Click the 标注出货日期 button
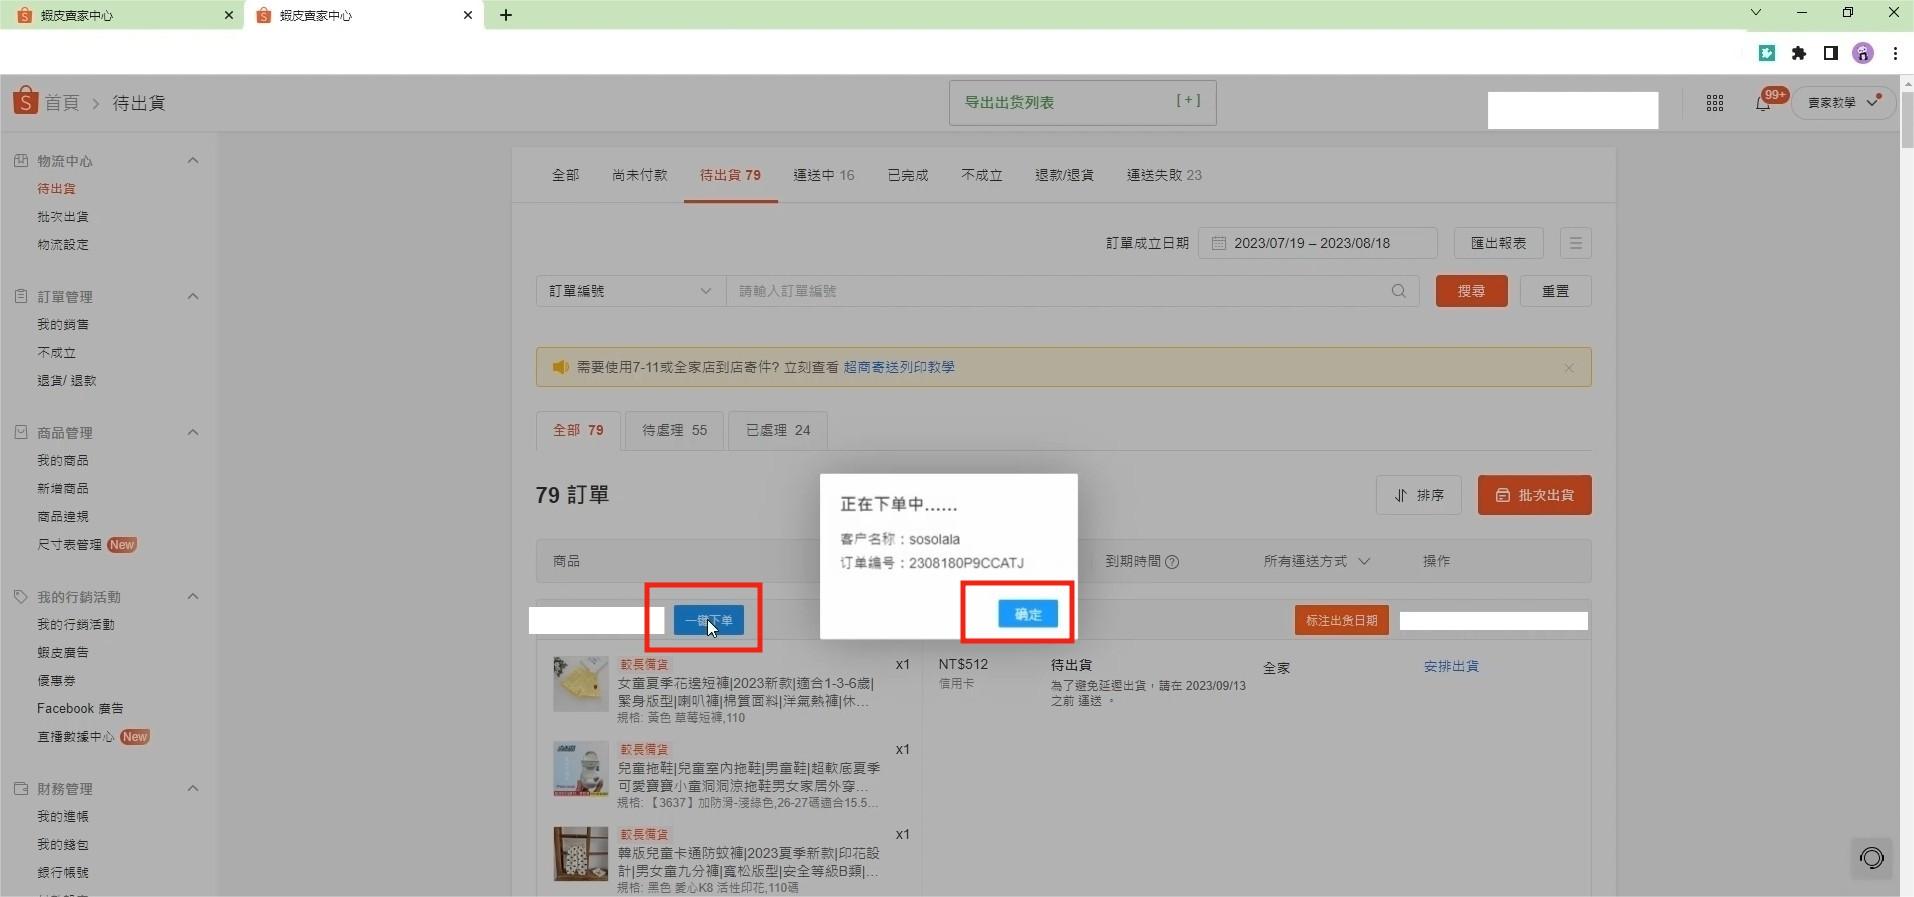This screenshot has width=1914, height=897. pos(1341,620)
